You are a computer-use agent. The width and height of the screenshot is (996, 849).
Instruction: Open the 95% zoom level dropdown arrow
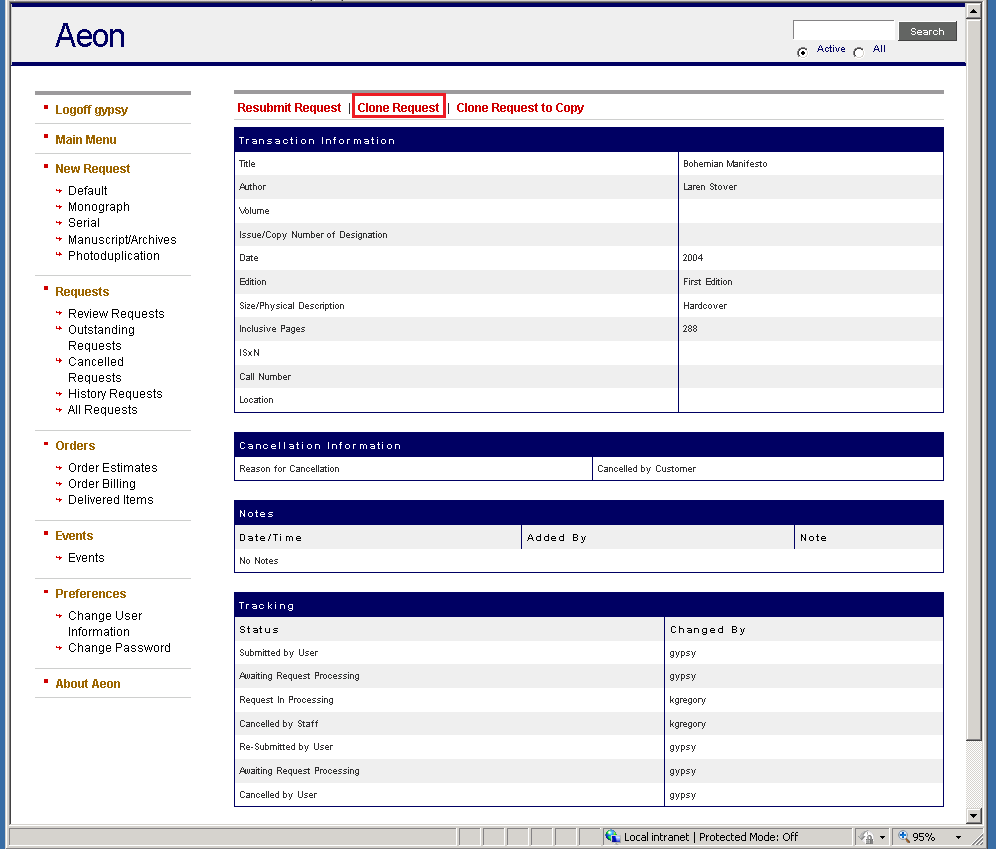tap(958, 837)
